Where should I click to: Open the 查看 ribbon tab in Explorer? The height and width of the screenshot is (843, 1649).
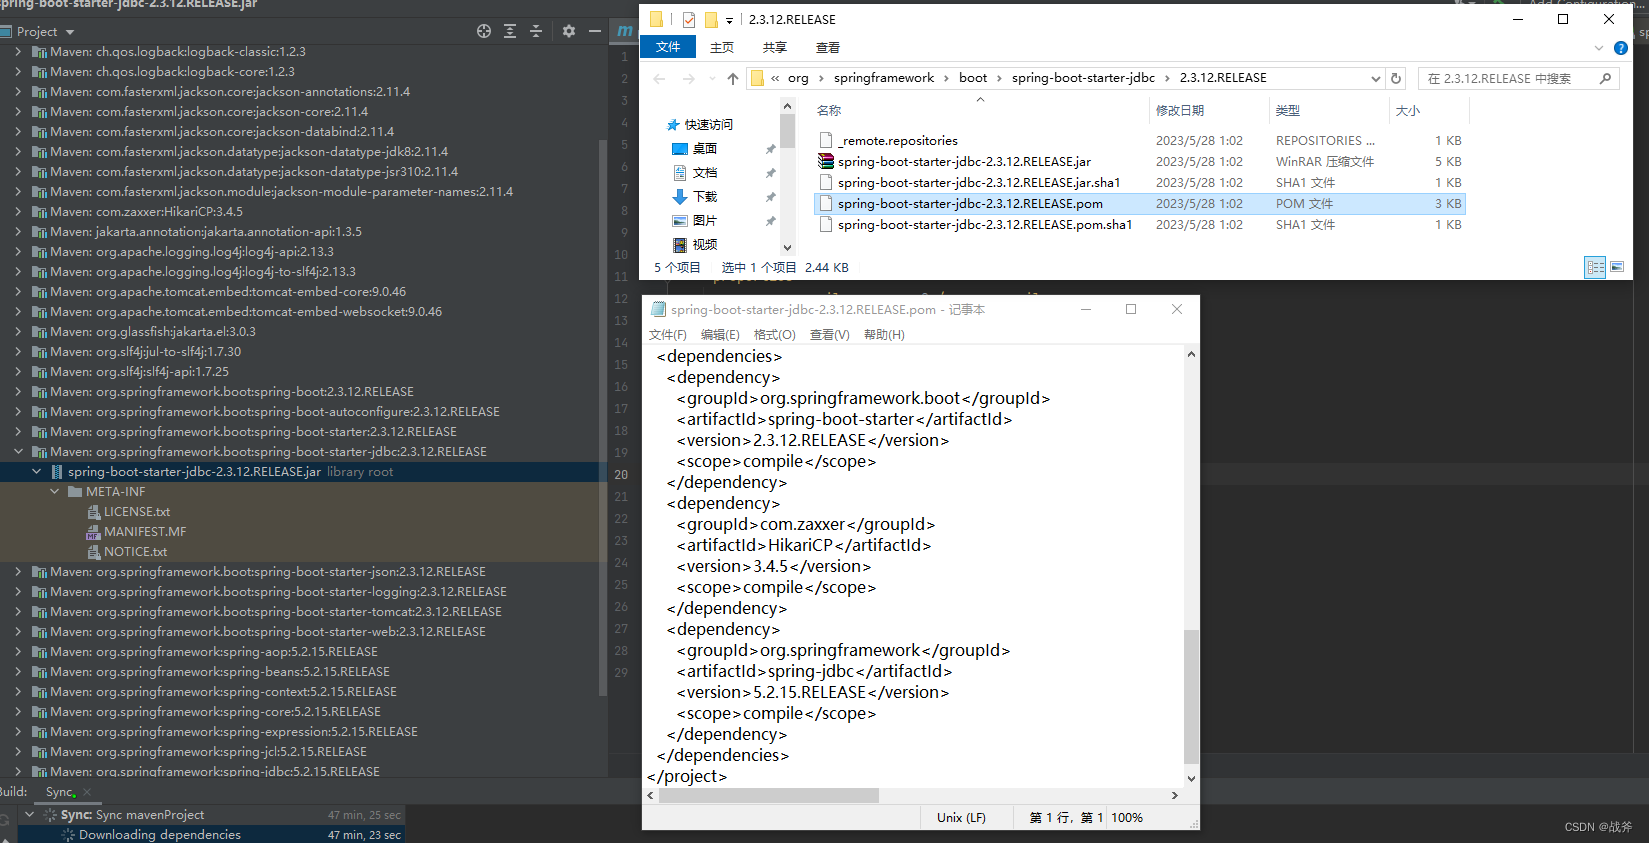click(828, 47)
